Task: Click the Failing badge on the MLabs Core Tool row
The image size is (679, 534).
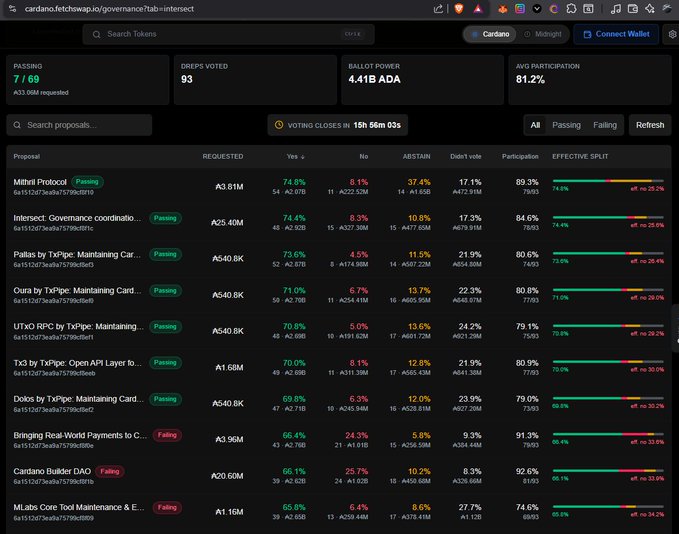Action: click(167, 507)
